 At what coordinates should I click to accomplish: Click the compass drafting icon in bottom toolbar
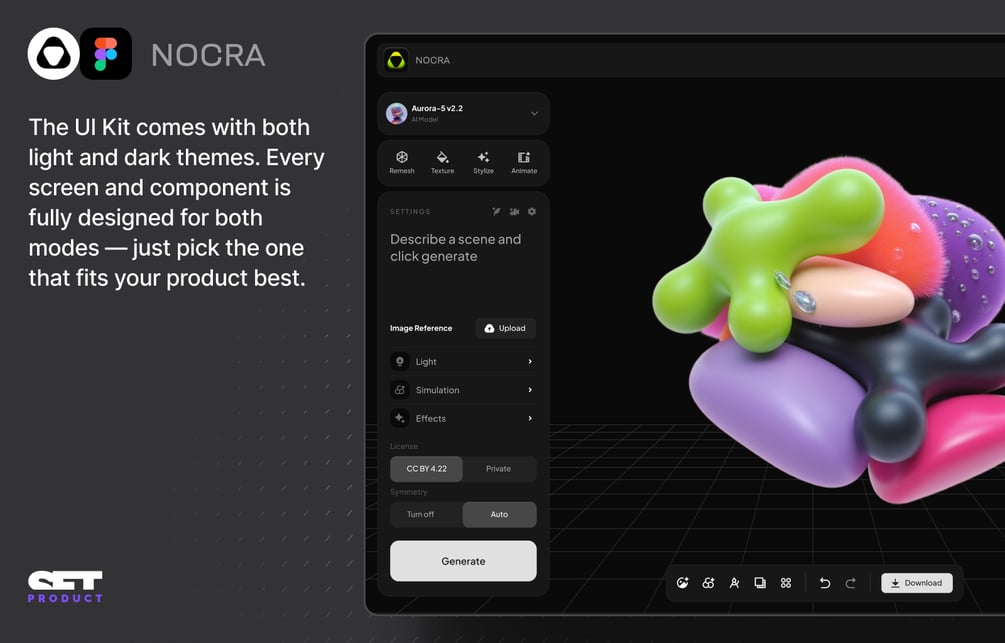pos(735,583)
